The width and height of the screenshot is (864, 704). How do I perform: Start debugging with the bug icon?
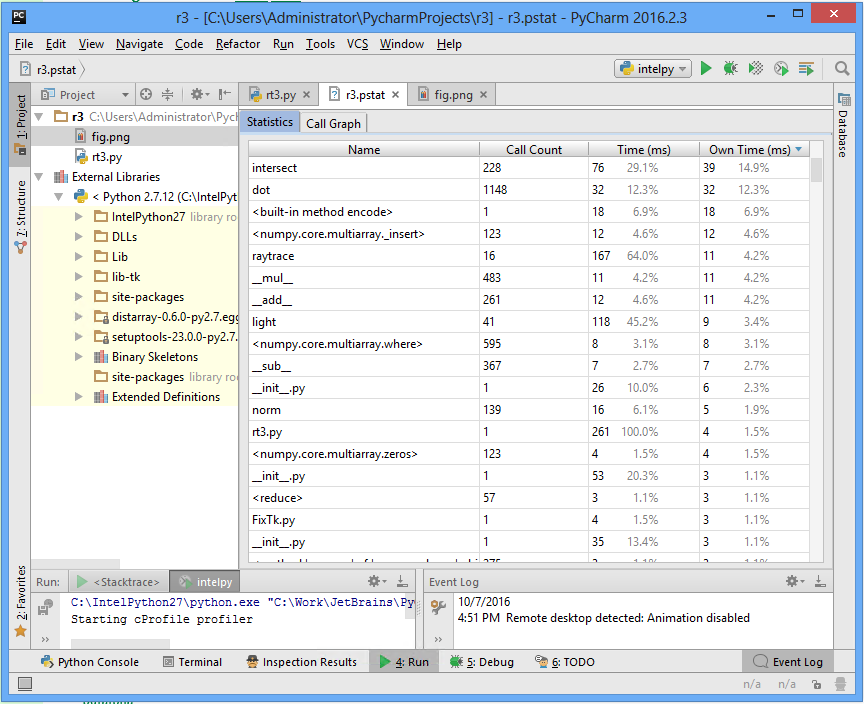point(731,68)
